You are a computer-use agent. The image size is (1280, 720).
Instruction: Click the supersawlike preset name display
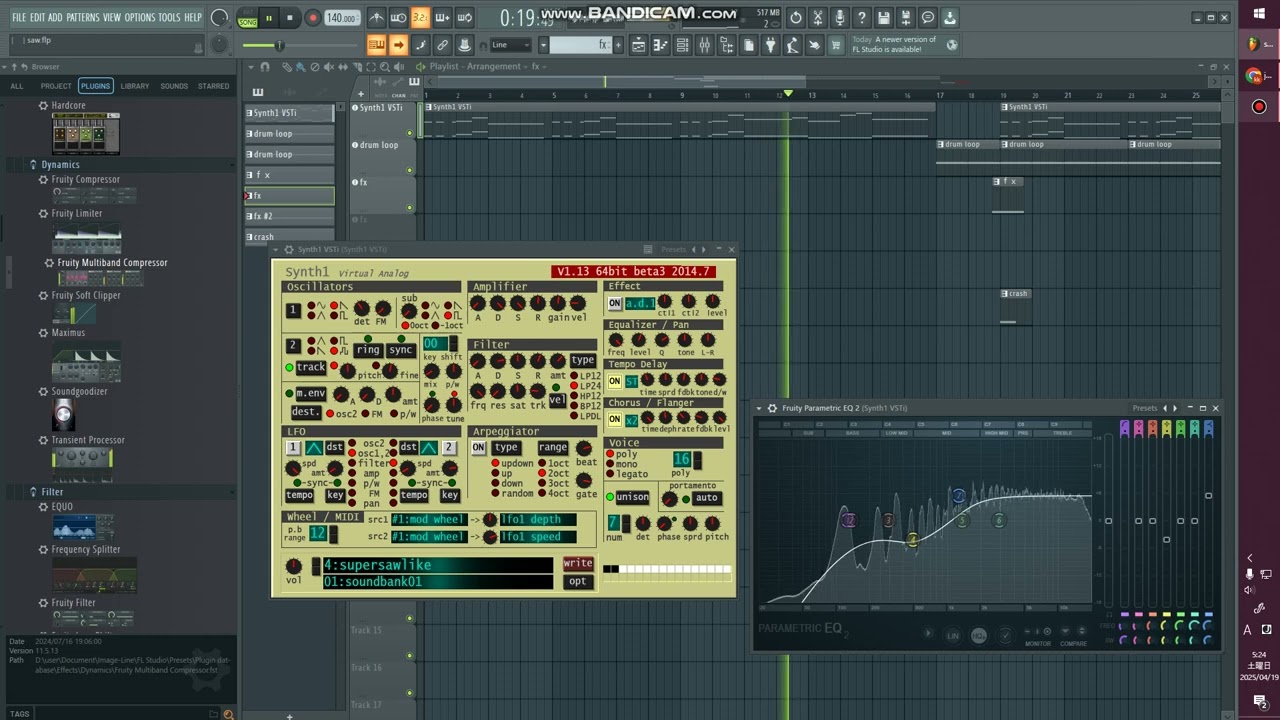pos(437,565)
